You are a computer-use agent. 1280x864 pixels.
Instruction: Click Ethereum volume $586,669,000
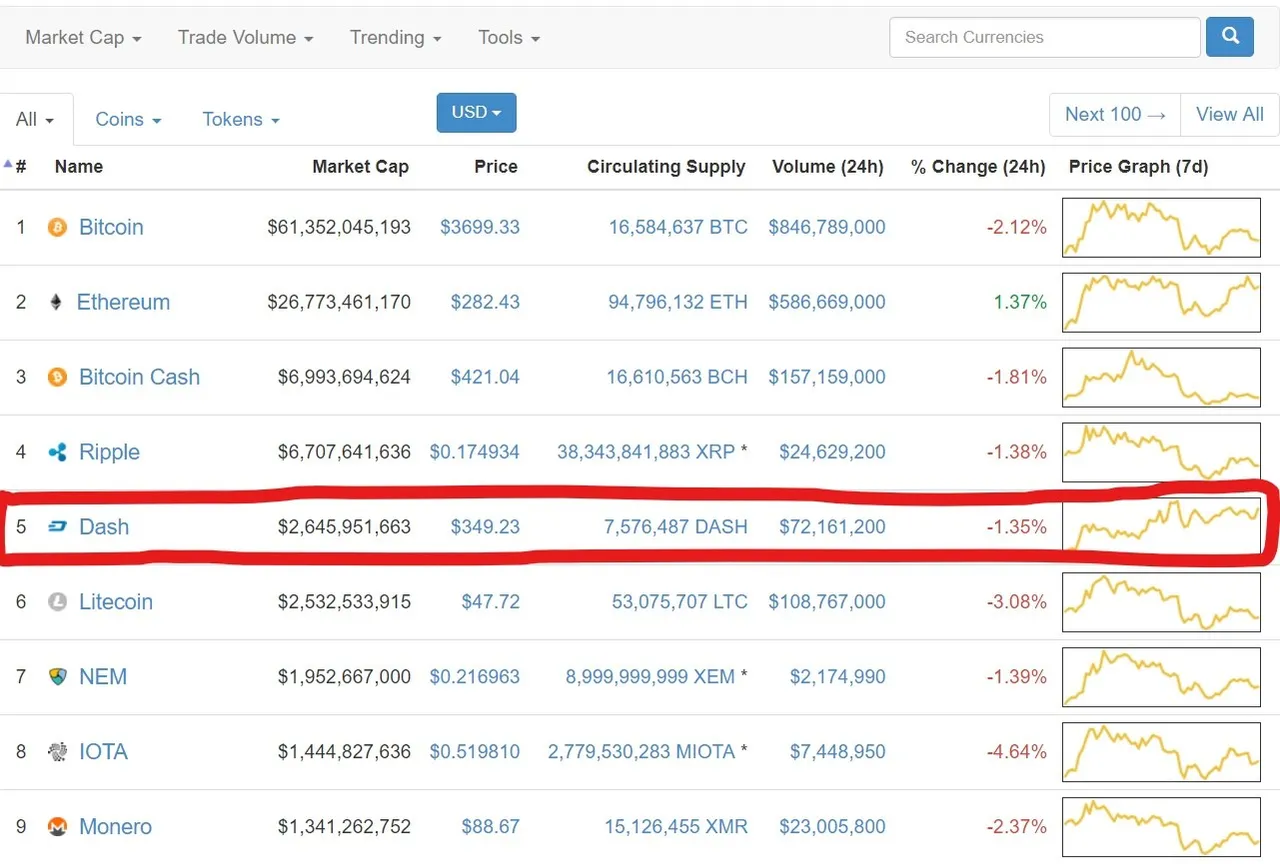827,302
